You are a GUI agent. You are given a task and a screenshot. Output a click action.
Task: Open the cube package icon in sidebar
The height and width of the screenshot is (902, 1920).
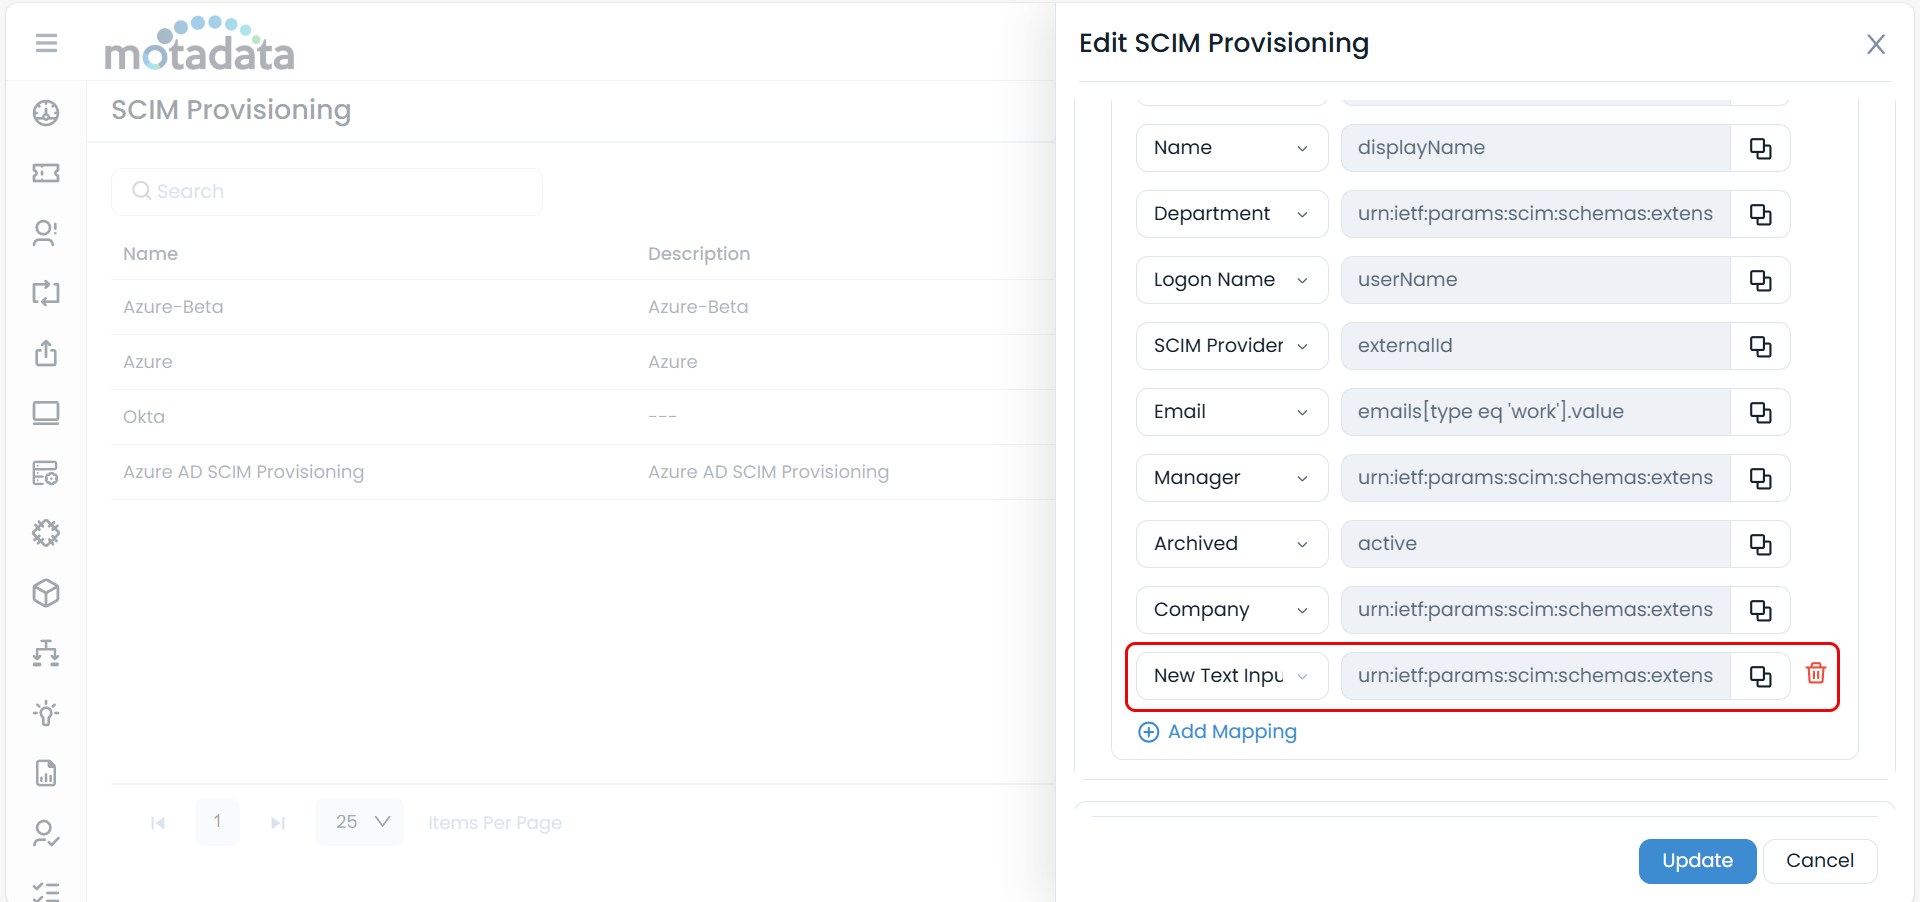(46, 593)
